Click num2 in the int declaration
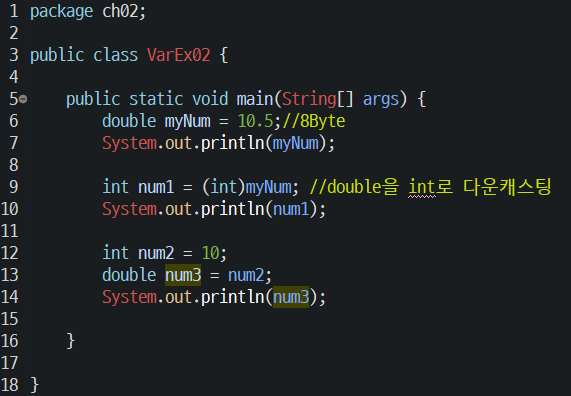This screenshot has height=396, width=571. point(156,253)
